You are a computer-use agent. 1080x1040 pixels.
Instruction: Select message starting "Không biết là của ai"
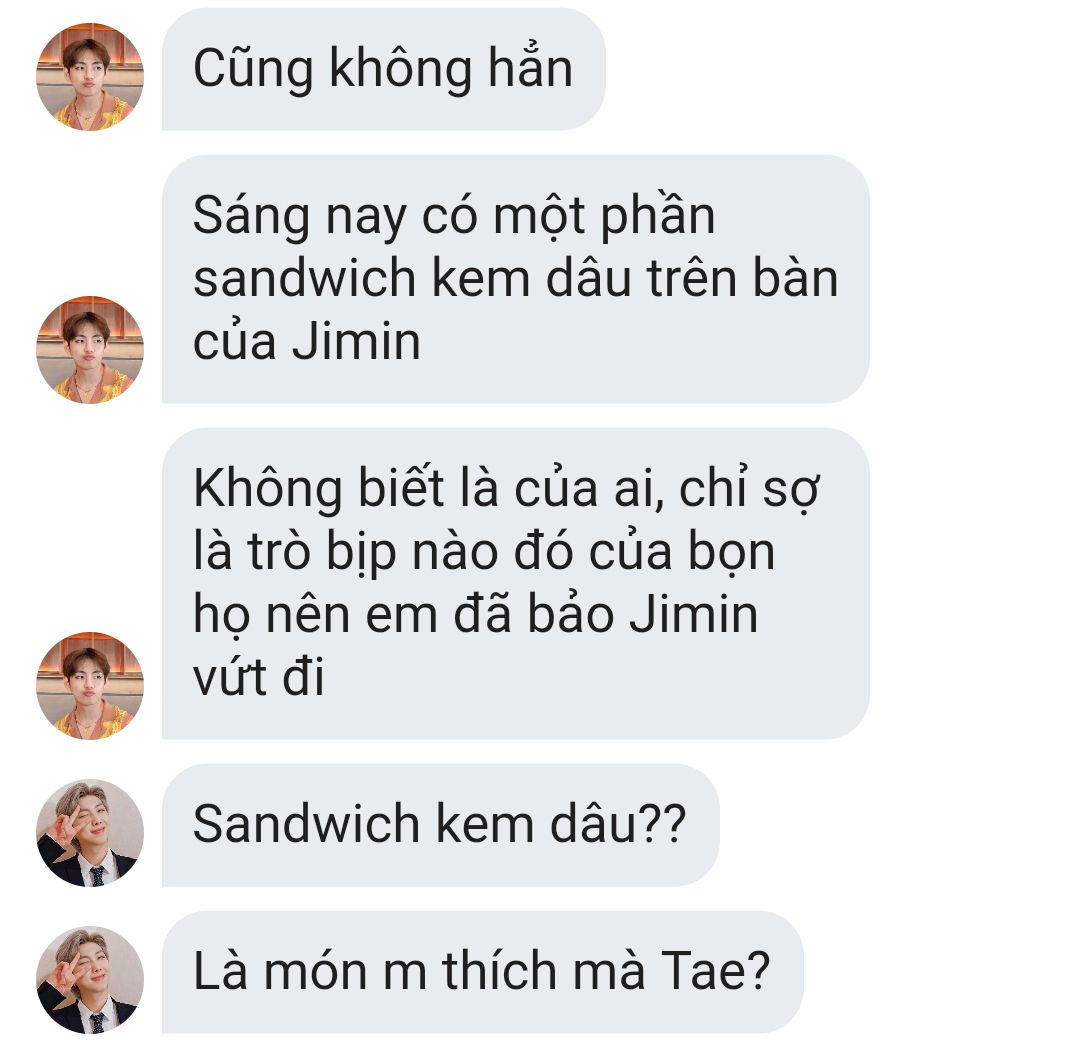[x=515, y=584]
